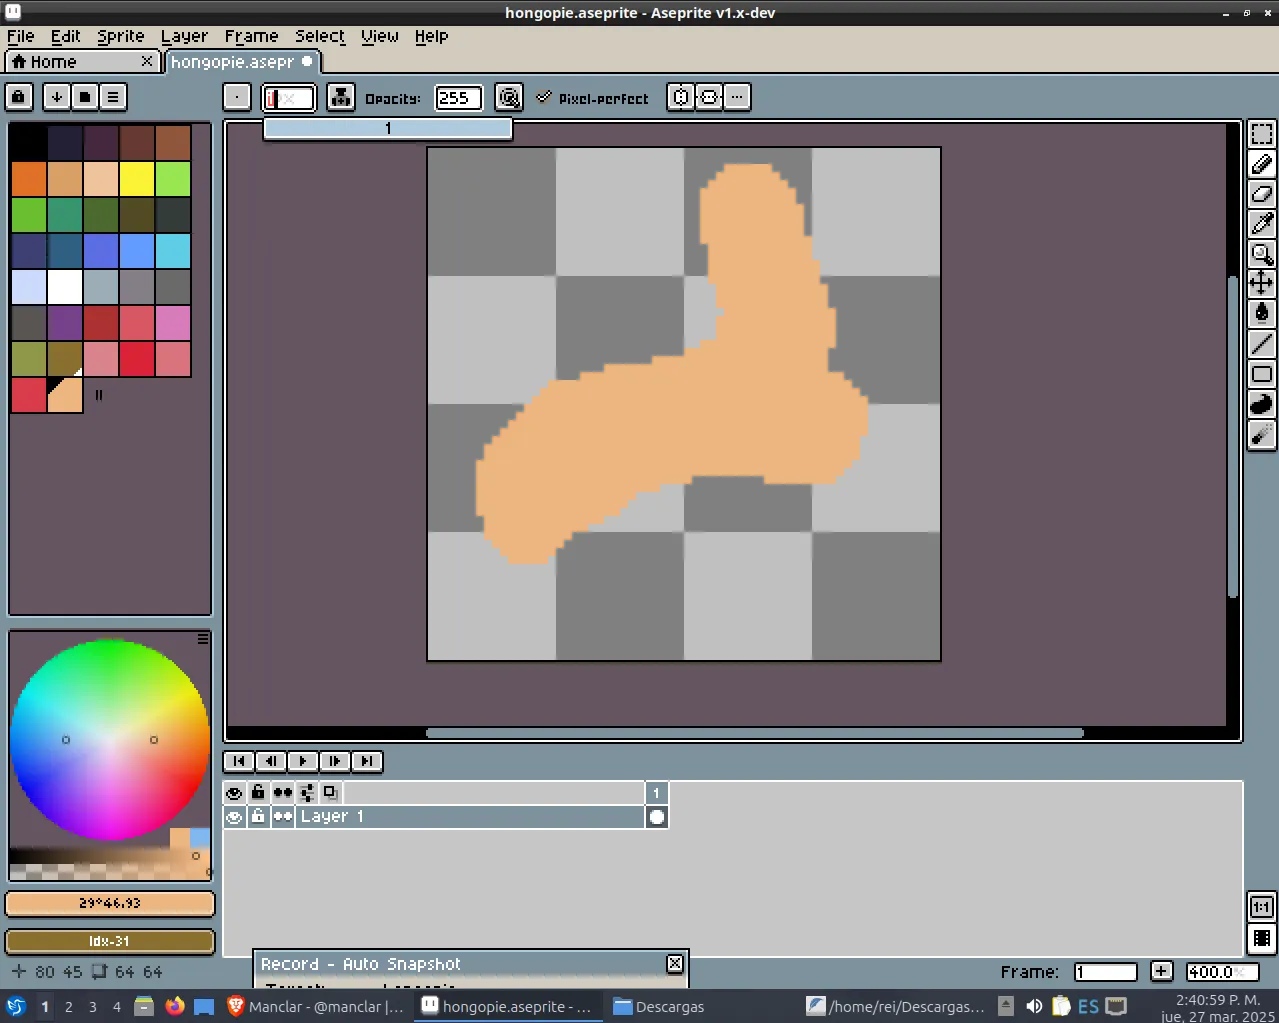The image size is (1279, 1023).
Task: Open the palette presets button
Action: 85,97
